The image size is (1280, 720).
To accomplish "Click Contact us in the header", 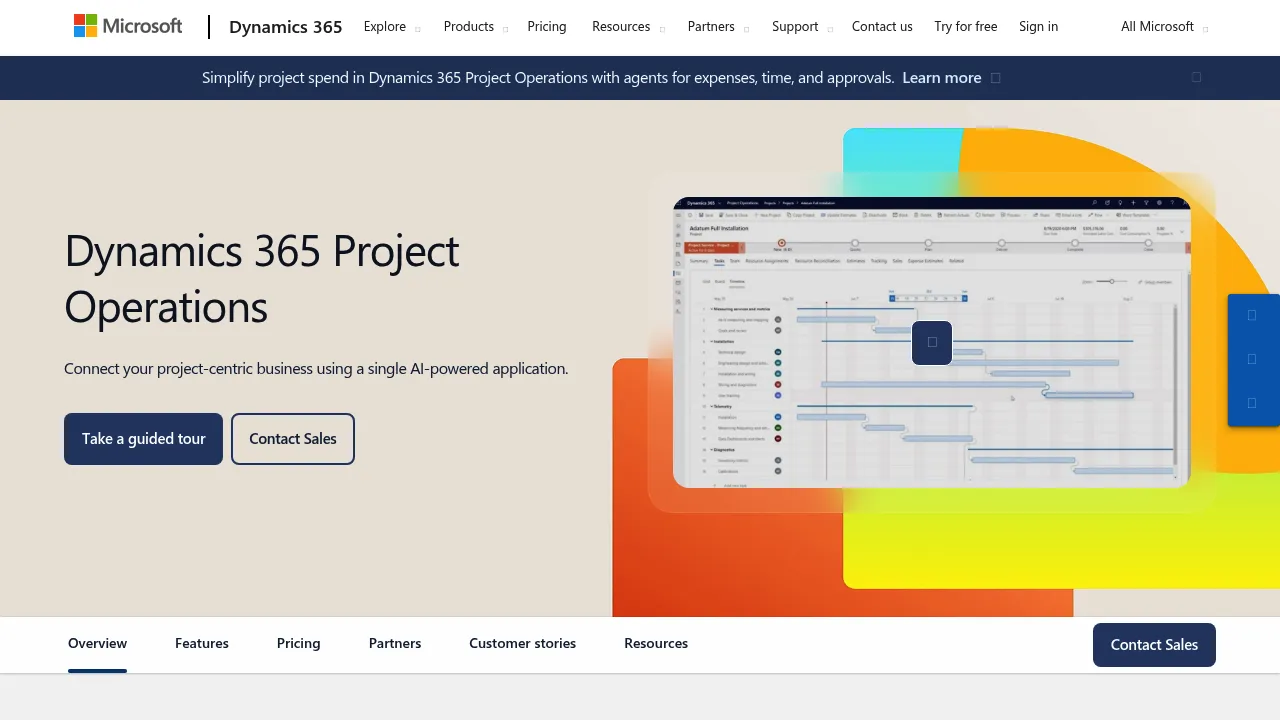I will coord(882,27).
